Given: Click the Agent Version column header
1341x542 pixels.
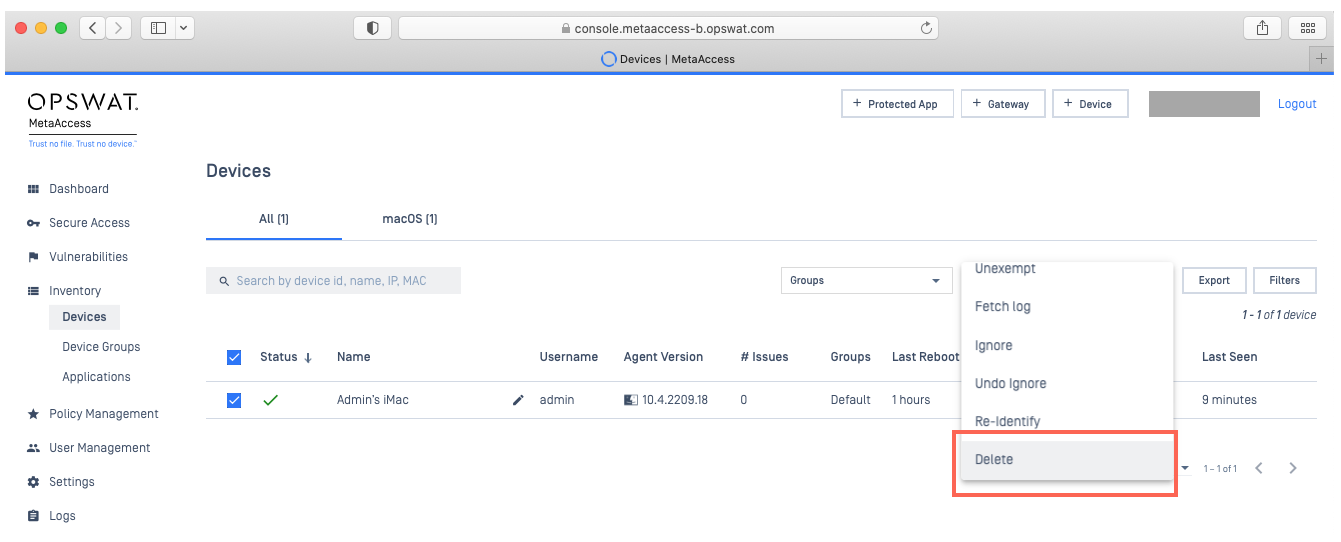Looking at the screenshot, I should point(663,357).
